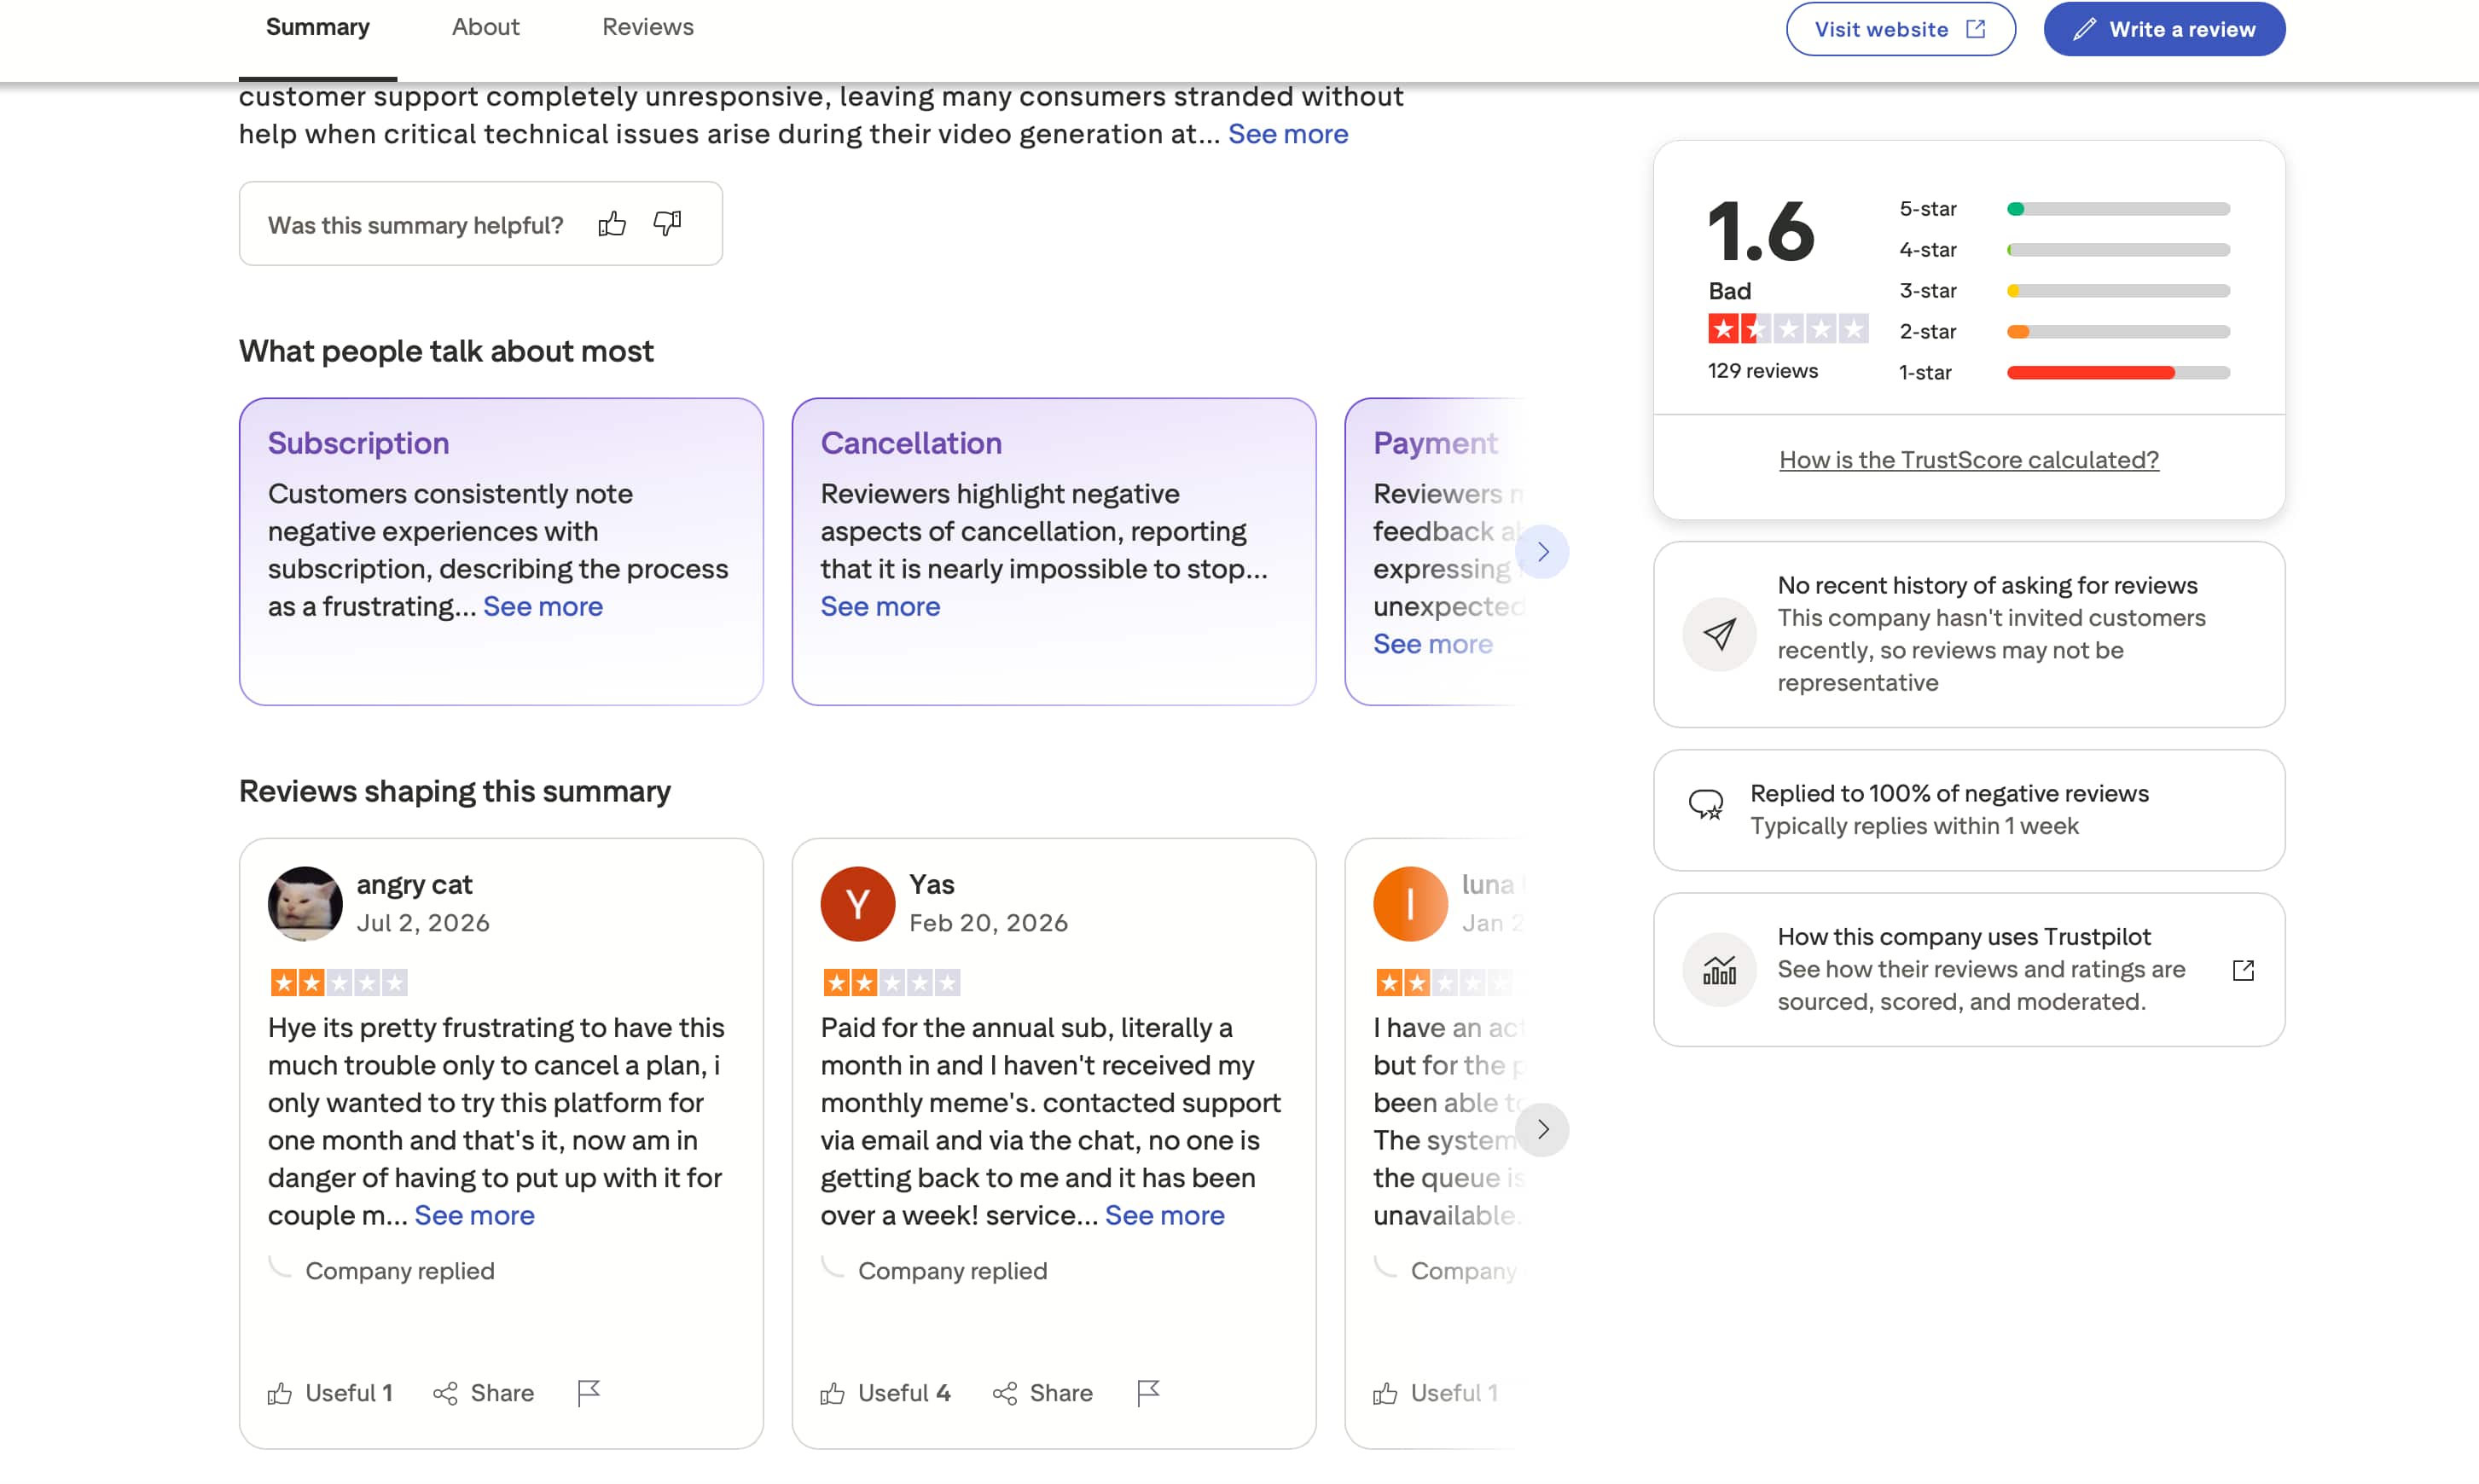This screenshot has height=1484, width=2479.
Task: Switch to the Reviews tab
Action: (648, 28)
